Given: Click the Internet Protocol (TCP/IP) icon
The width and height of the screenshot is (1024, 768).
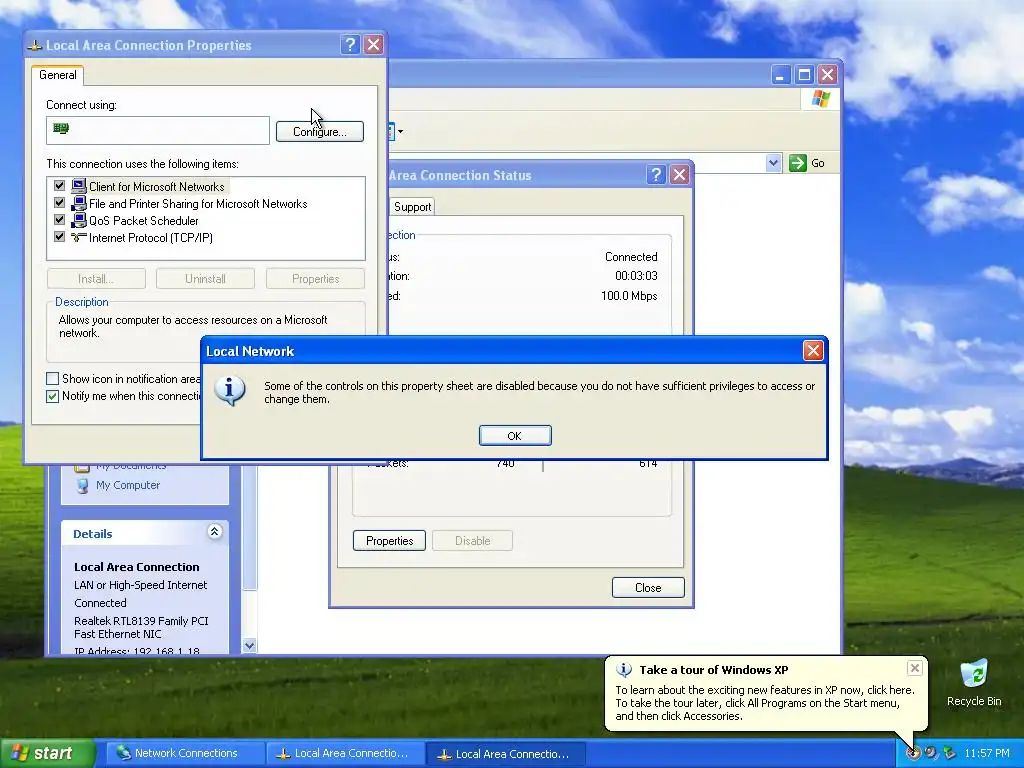Looking at the screenshot, I should [78, 237].
